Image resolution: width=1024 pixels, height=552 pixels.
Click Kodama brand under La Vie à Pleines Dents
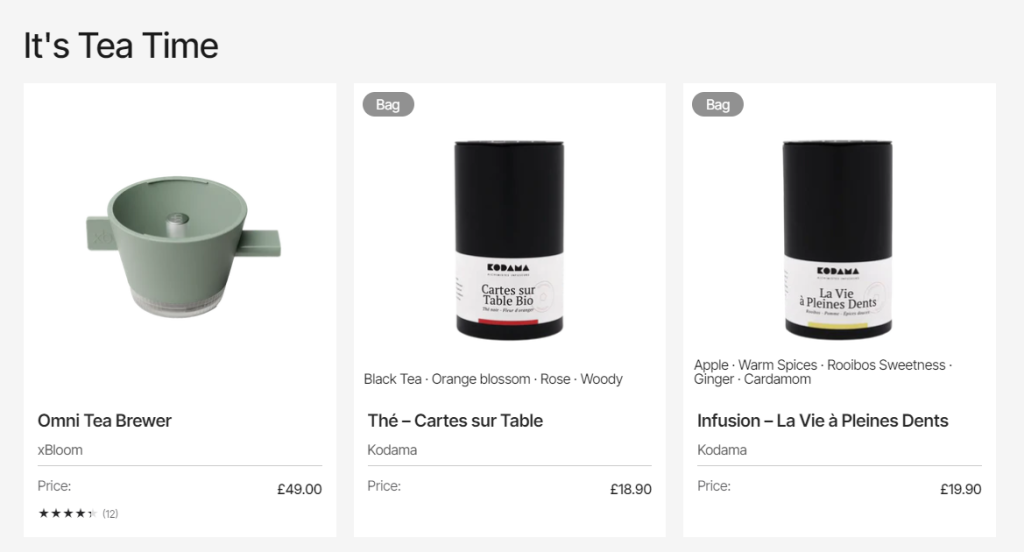pyautogui.click(x=722, y=450)
